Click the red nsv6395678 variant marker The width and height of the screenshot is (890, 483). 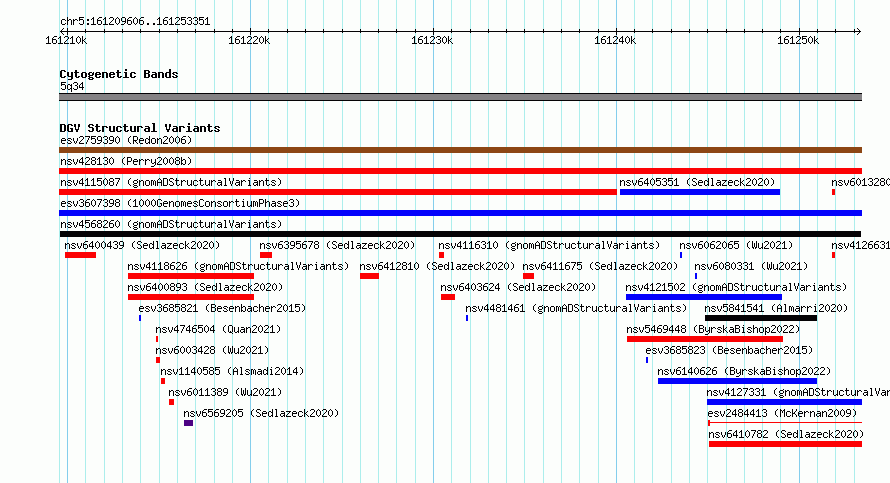[x=266, y=255]
